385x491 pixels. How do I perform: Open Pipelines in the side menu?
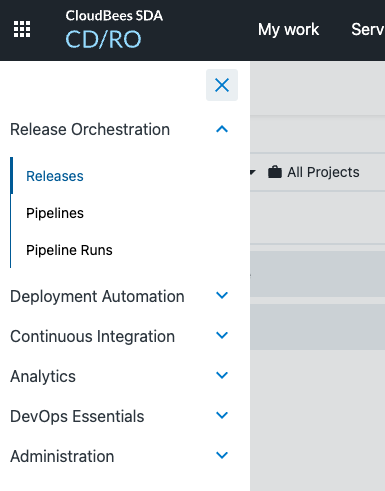[55, 213]
